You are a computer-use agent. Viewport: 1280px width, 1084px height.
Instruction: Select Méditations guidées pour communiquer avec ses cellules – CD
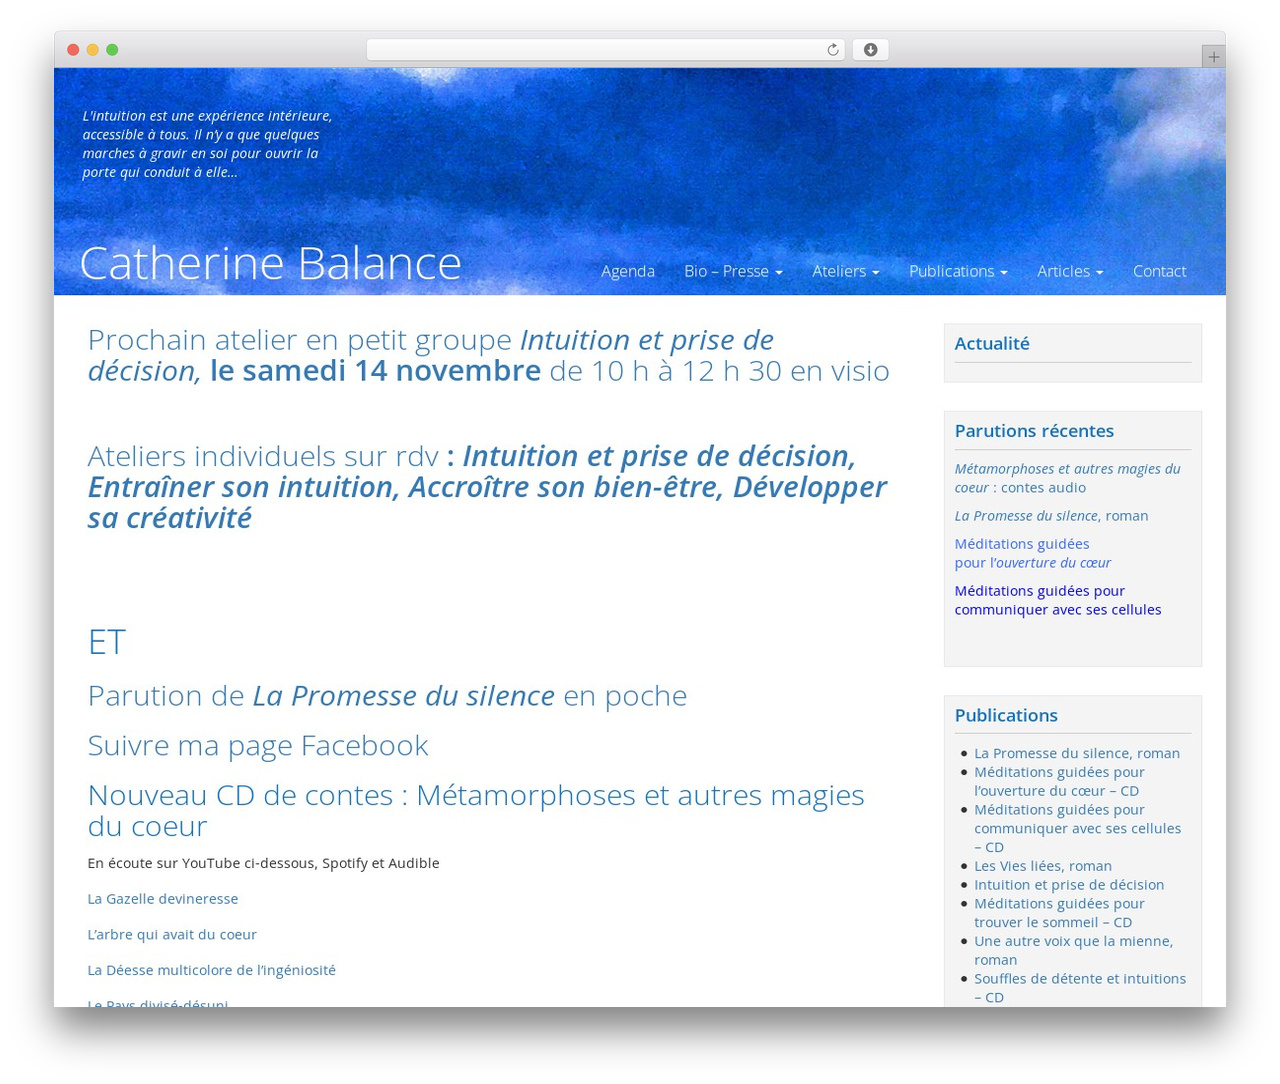(1077, 828)
